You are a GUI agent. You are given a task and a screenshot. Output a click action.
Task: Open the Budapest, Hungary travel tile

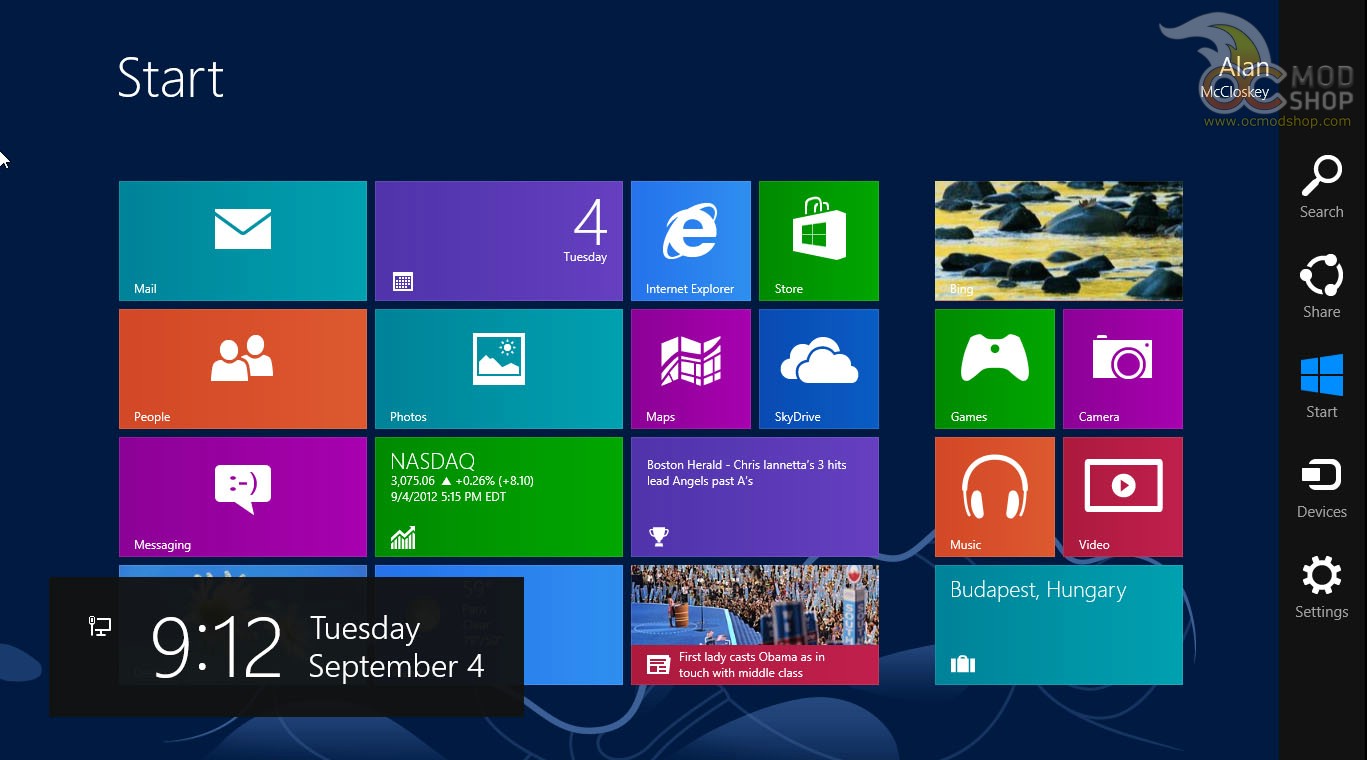pyautogui.click(x=1059, y=625)
